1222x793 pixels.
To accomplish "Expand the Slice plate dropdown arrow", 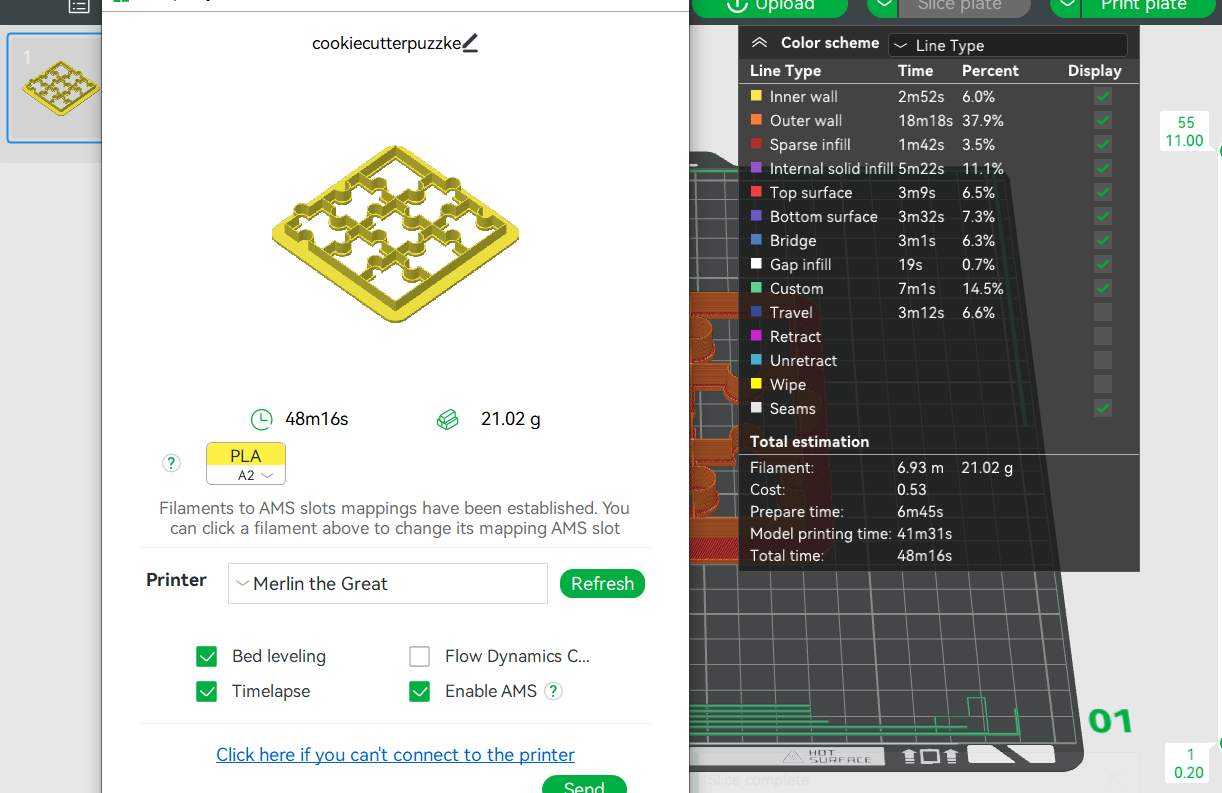I will [x=885, y=6].
